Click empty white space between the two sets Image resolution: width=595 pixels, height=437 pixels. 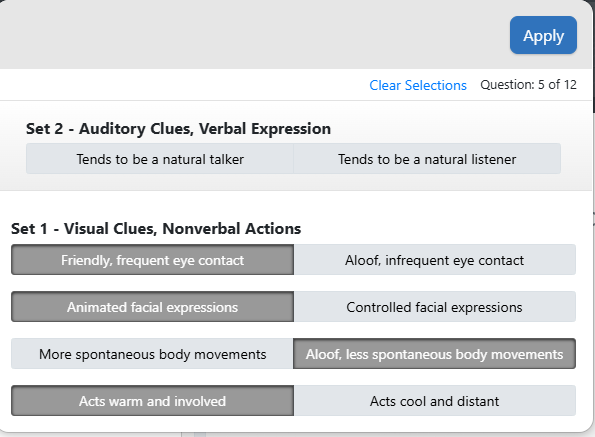point(296,205)
